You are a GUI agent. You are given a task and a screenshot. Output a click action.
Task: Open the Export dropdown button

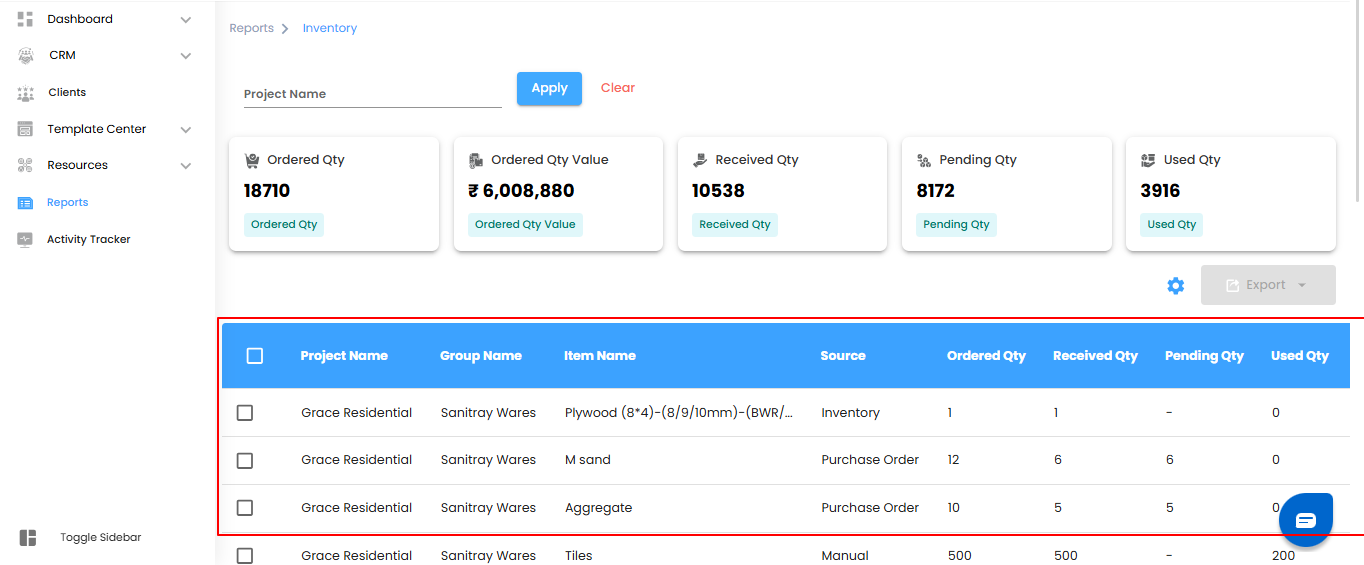point(1267,285)
